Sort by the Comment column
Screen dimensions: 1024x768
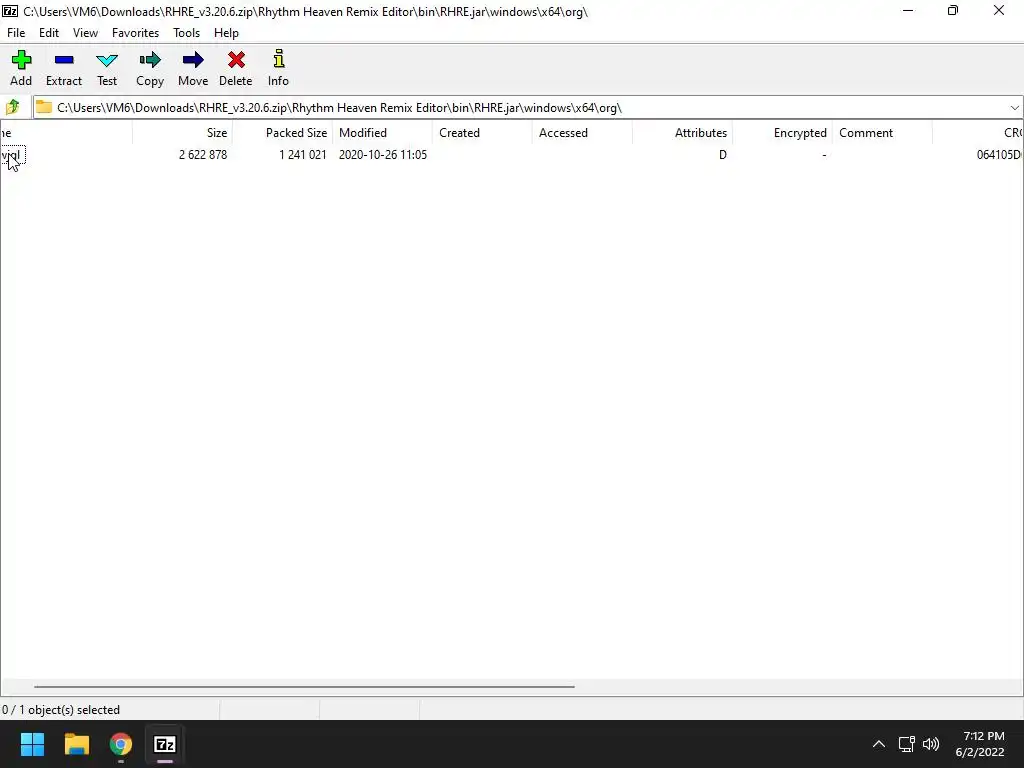pos(882,133)
